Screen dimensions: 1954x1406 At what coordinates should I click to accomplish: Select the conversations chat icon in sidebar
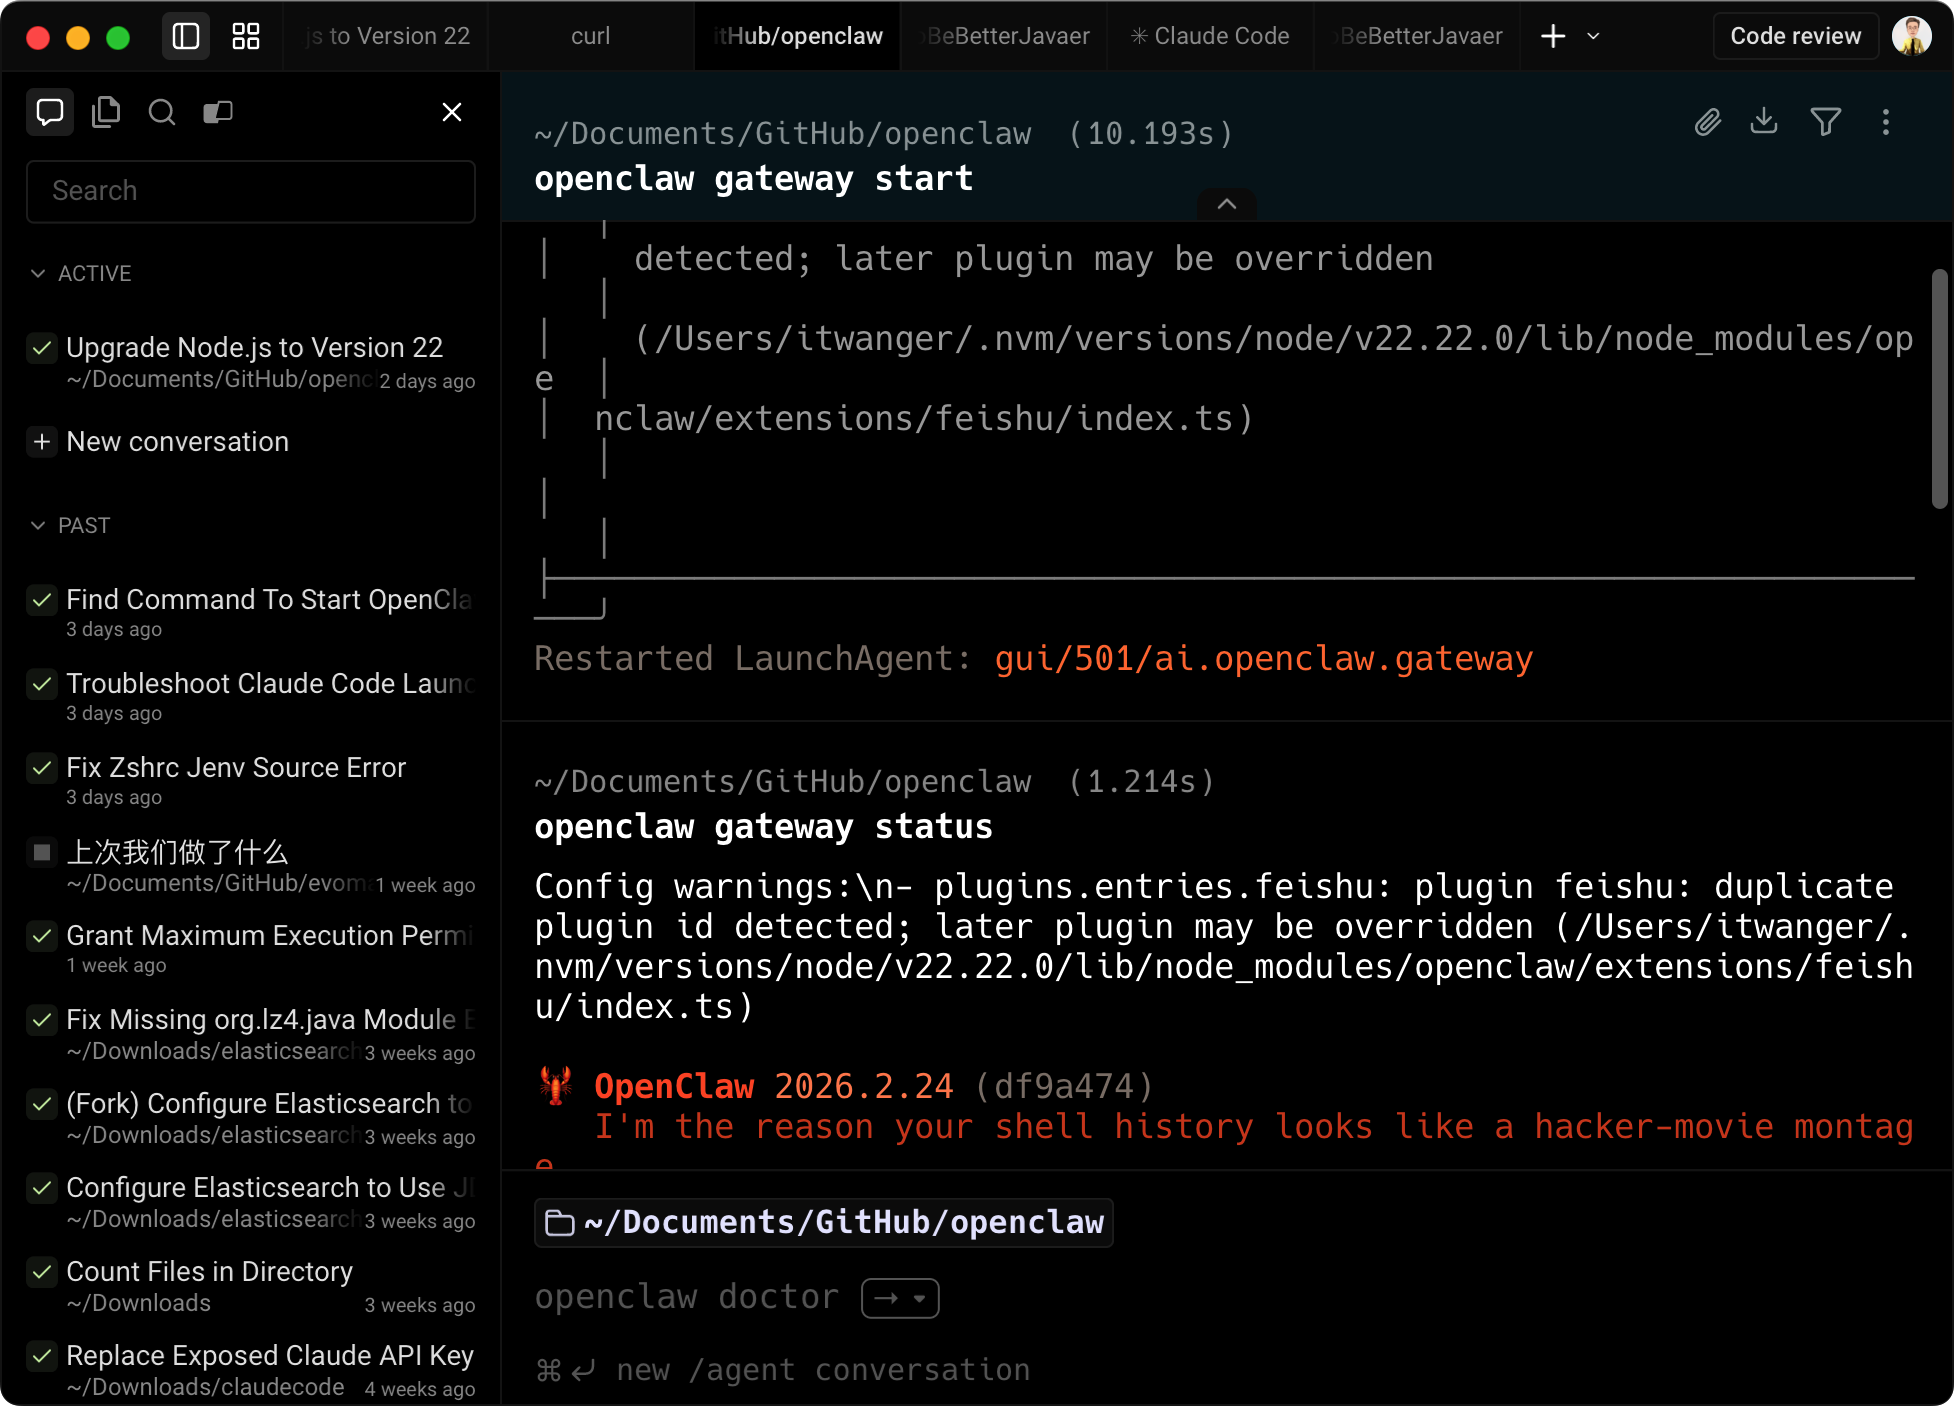click(50, 112)
